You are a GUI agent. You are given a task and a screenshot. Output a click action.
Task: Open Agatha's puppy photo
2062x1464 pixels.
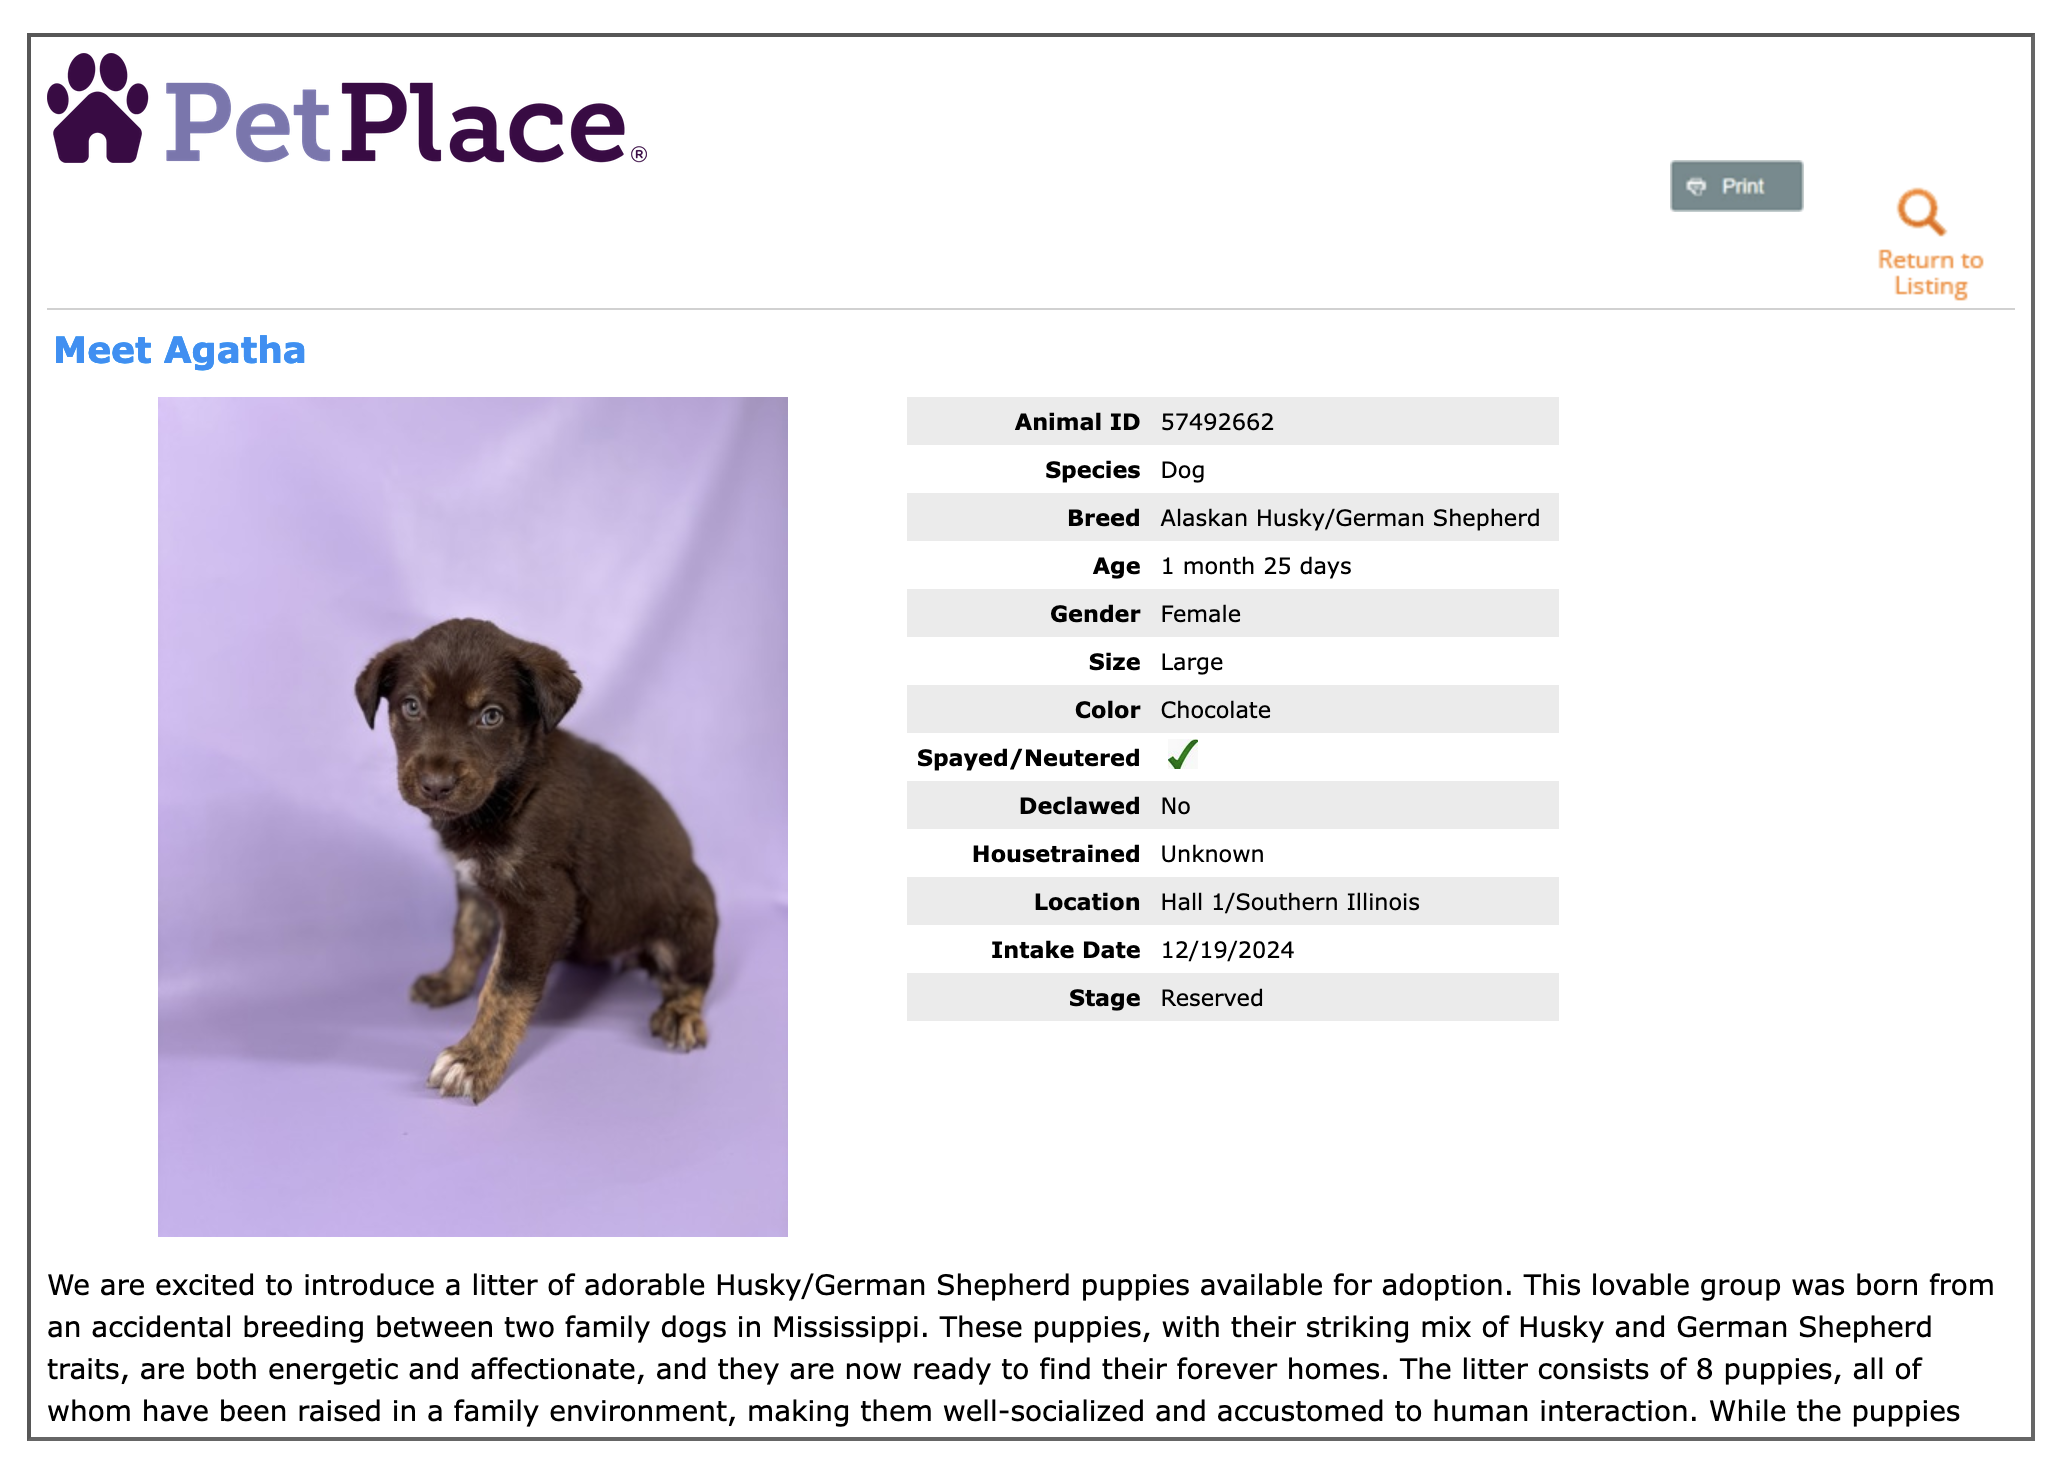pos(472,816)
